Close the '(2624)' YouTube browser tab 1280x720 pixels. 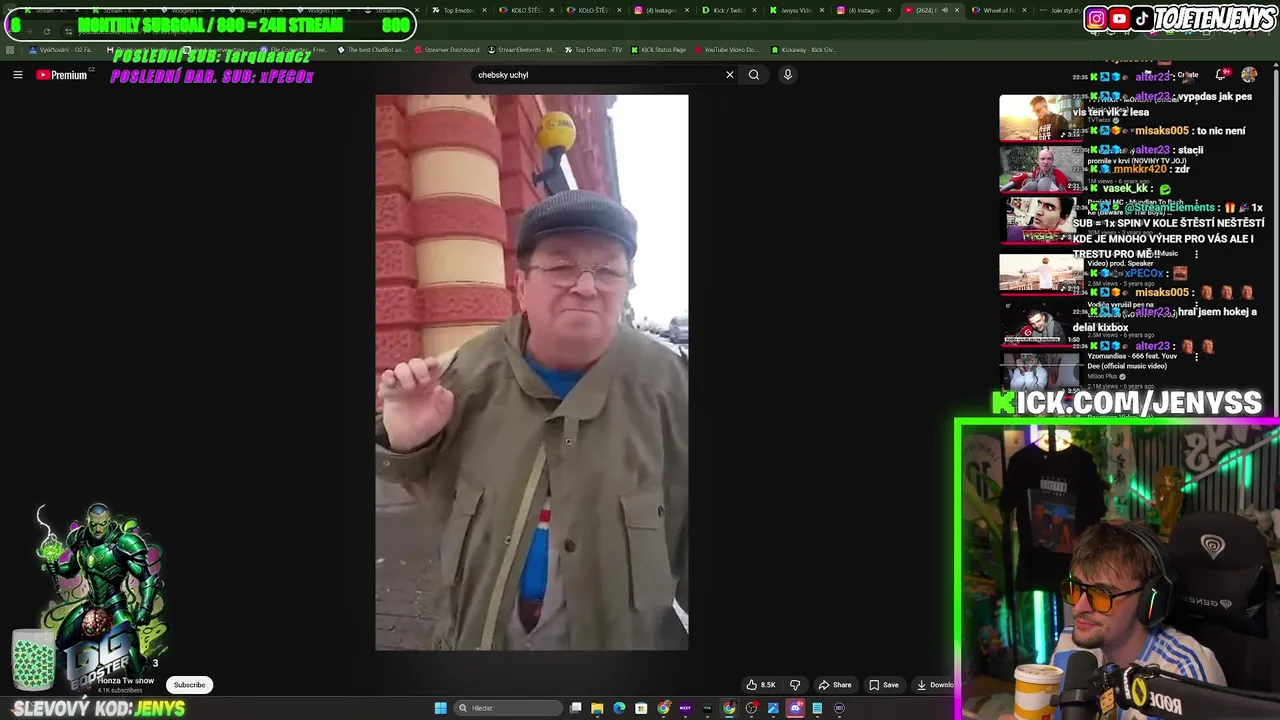click(957, 10)
